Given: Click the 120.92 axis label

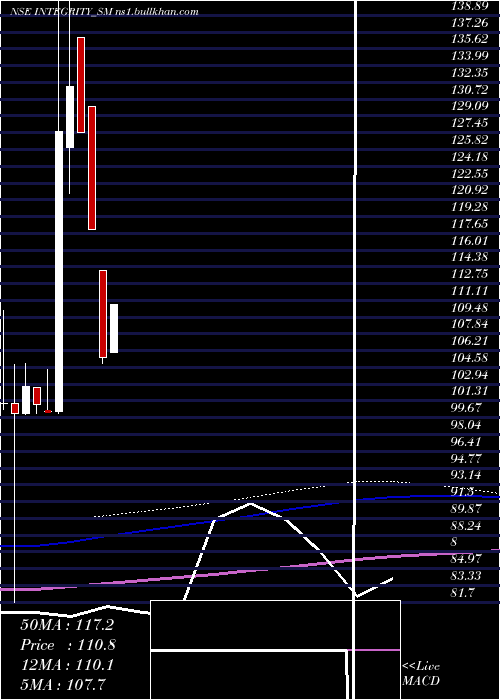Looking at the screenshot, I should coord(470,191).
